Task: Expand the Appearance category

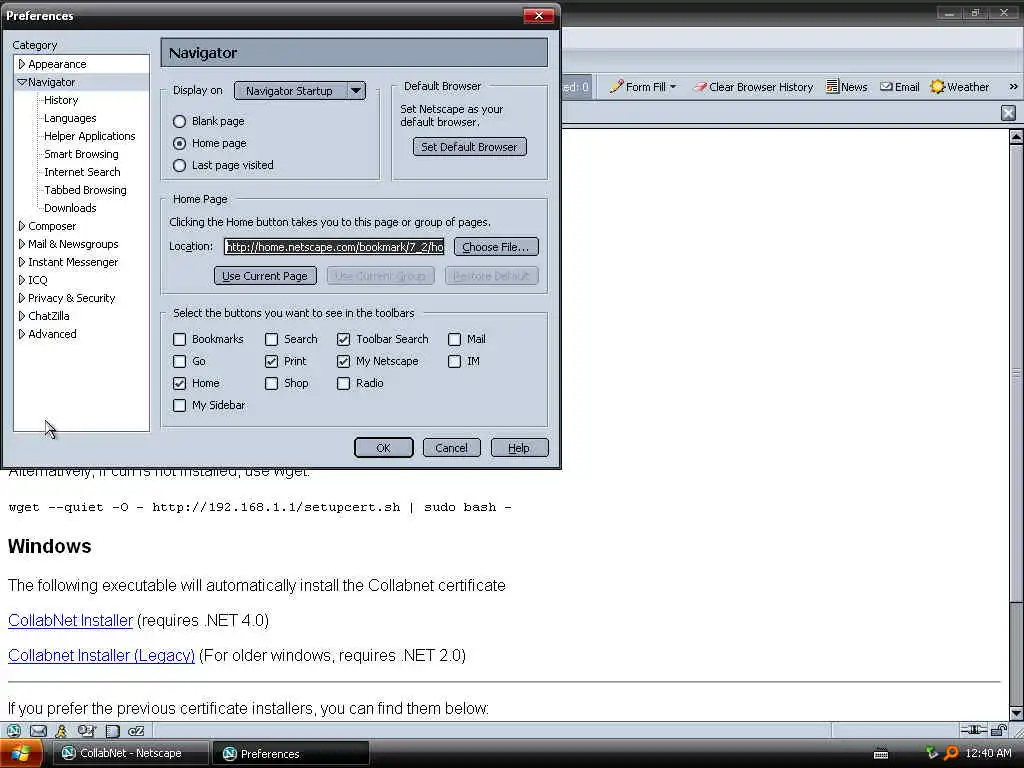Action: pos(22,64)
